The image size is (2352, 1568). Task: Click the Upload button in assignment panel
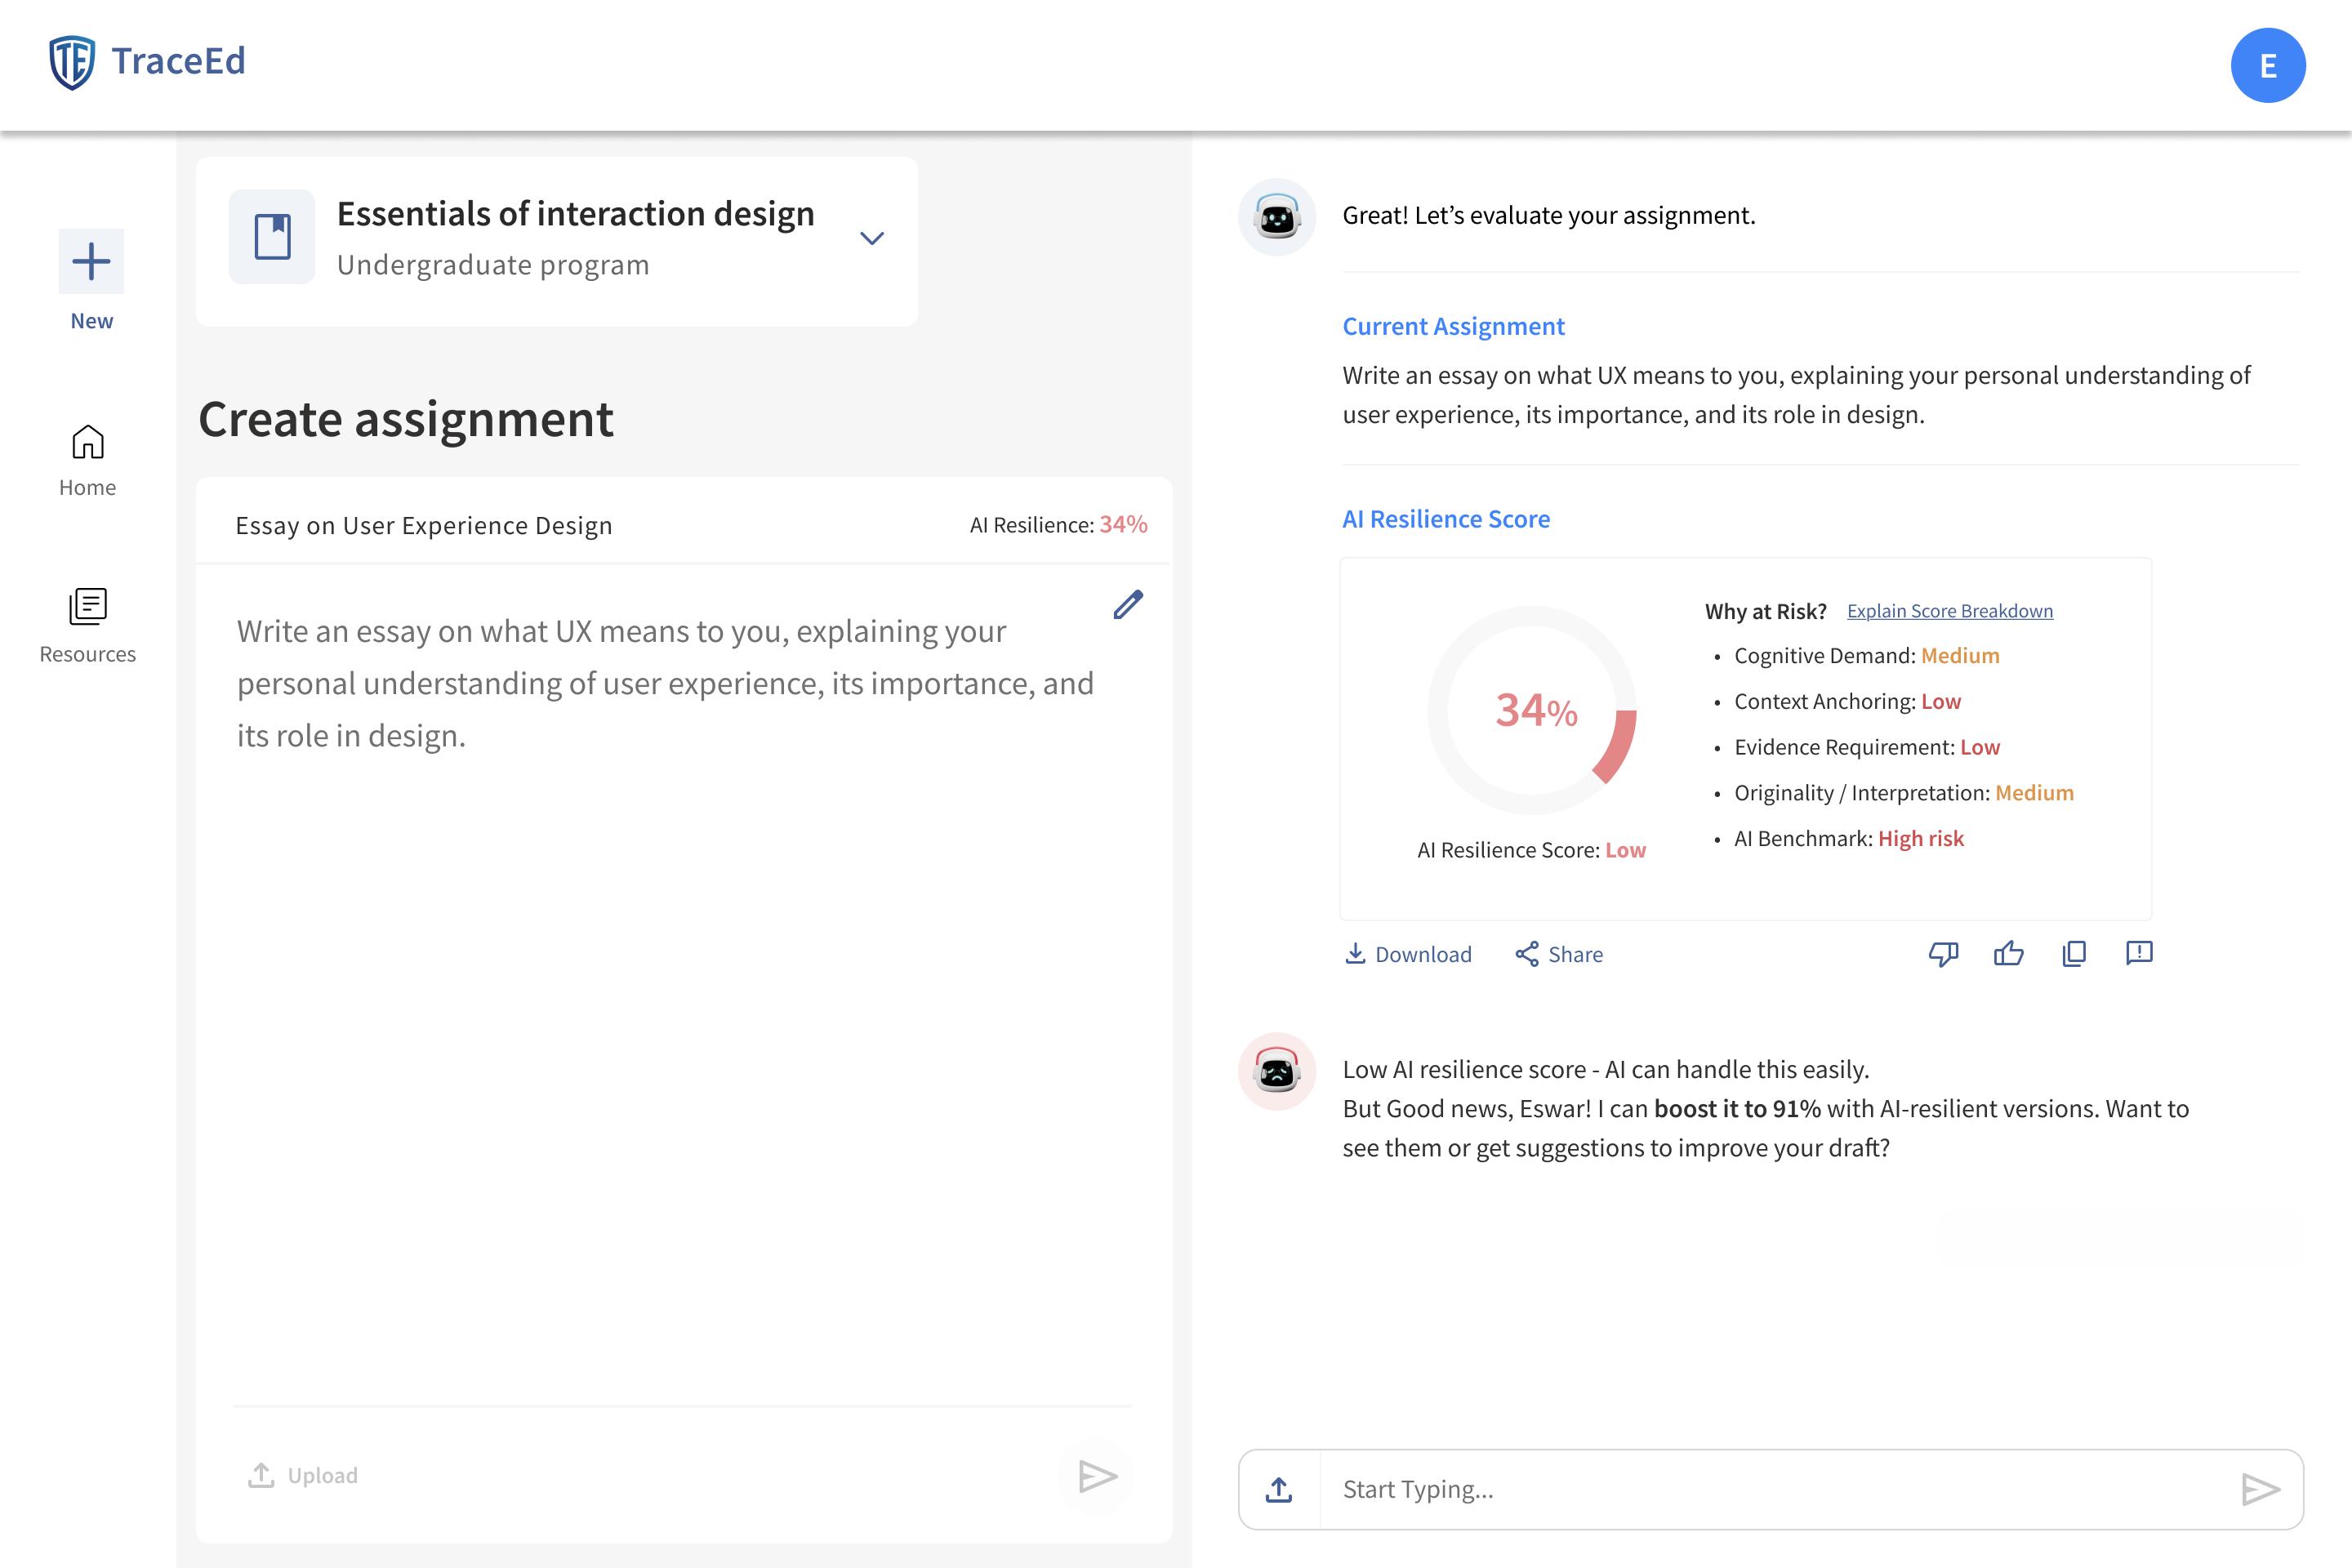(303, 1475)
